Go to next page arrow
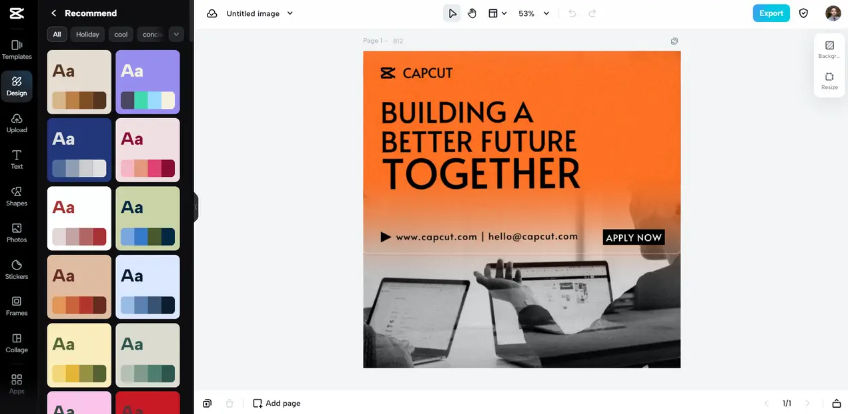This screenshot has height=414, width=848. tap(807, 403)
